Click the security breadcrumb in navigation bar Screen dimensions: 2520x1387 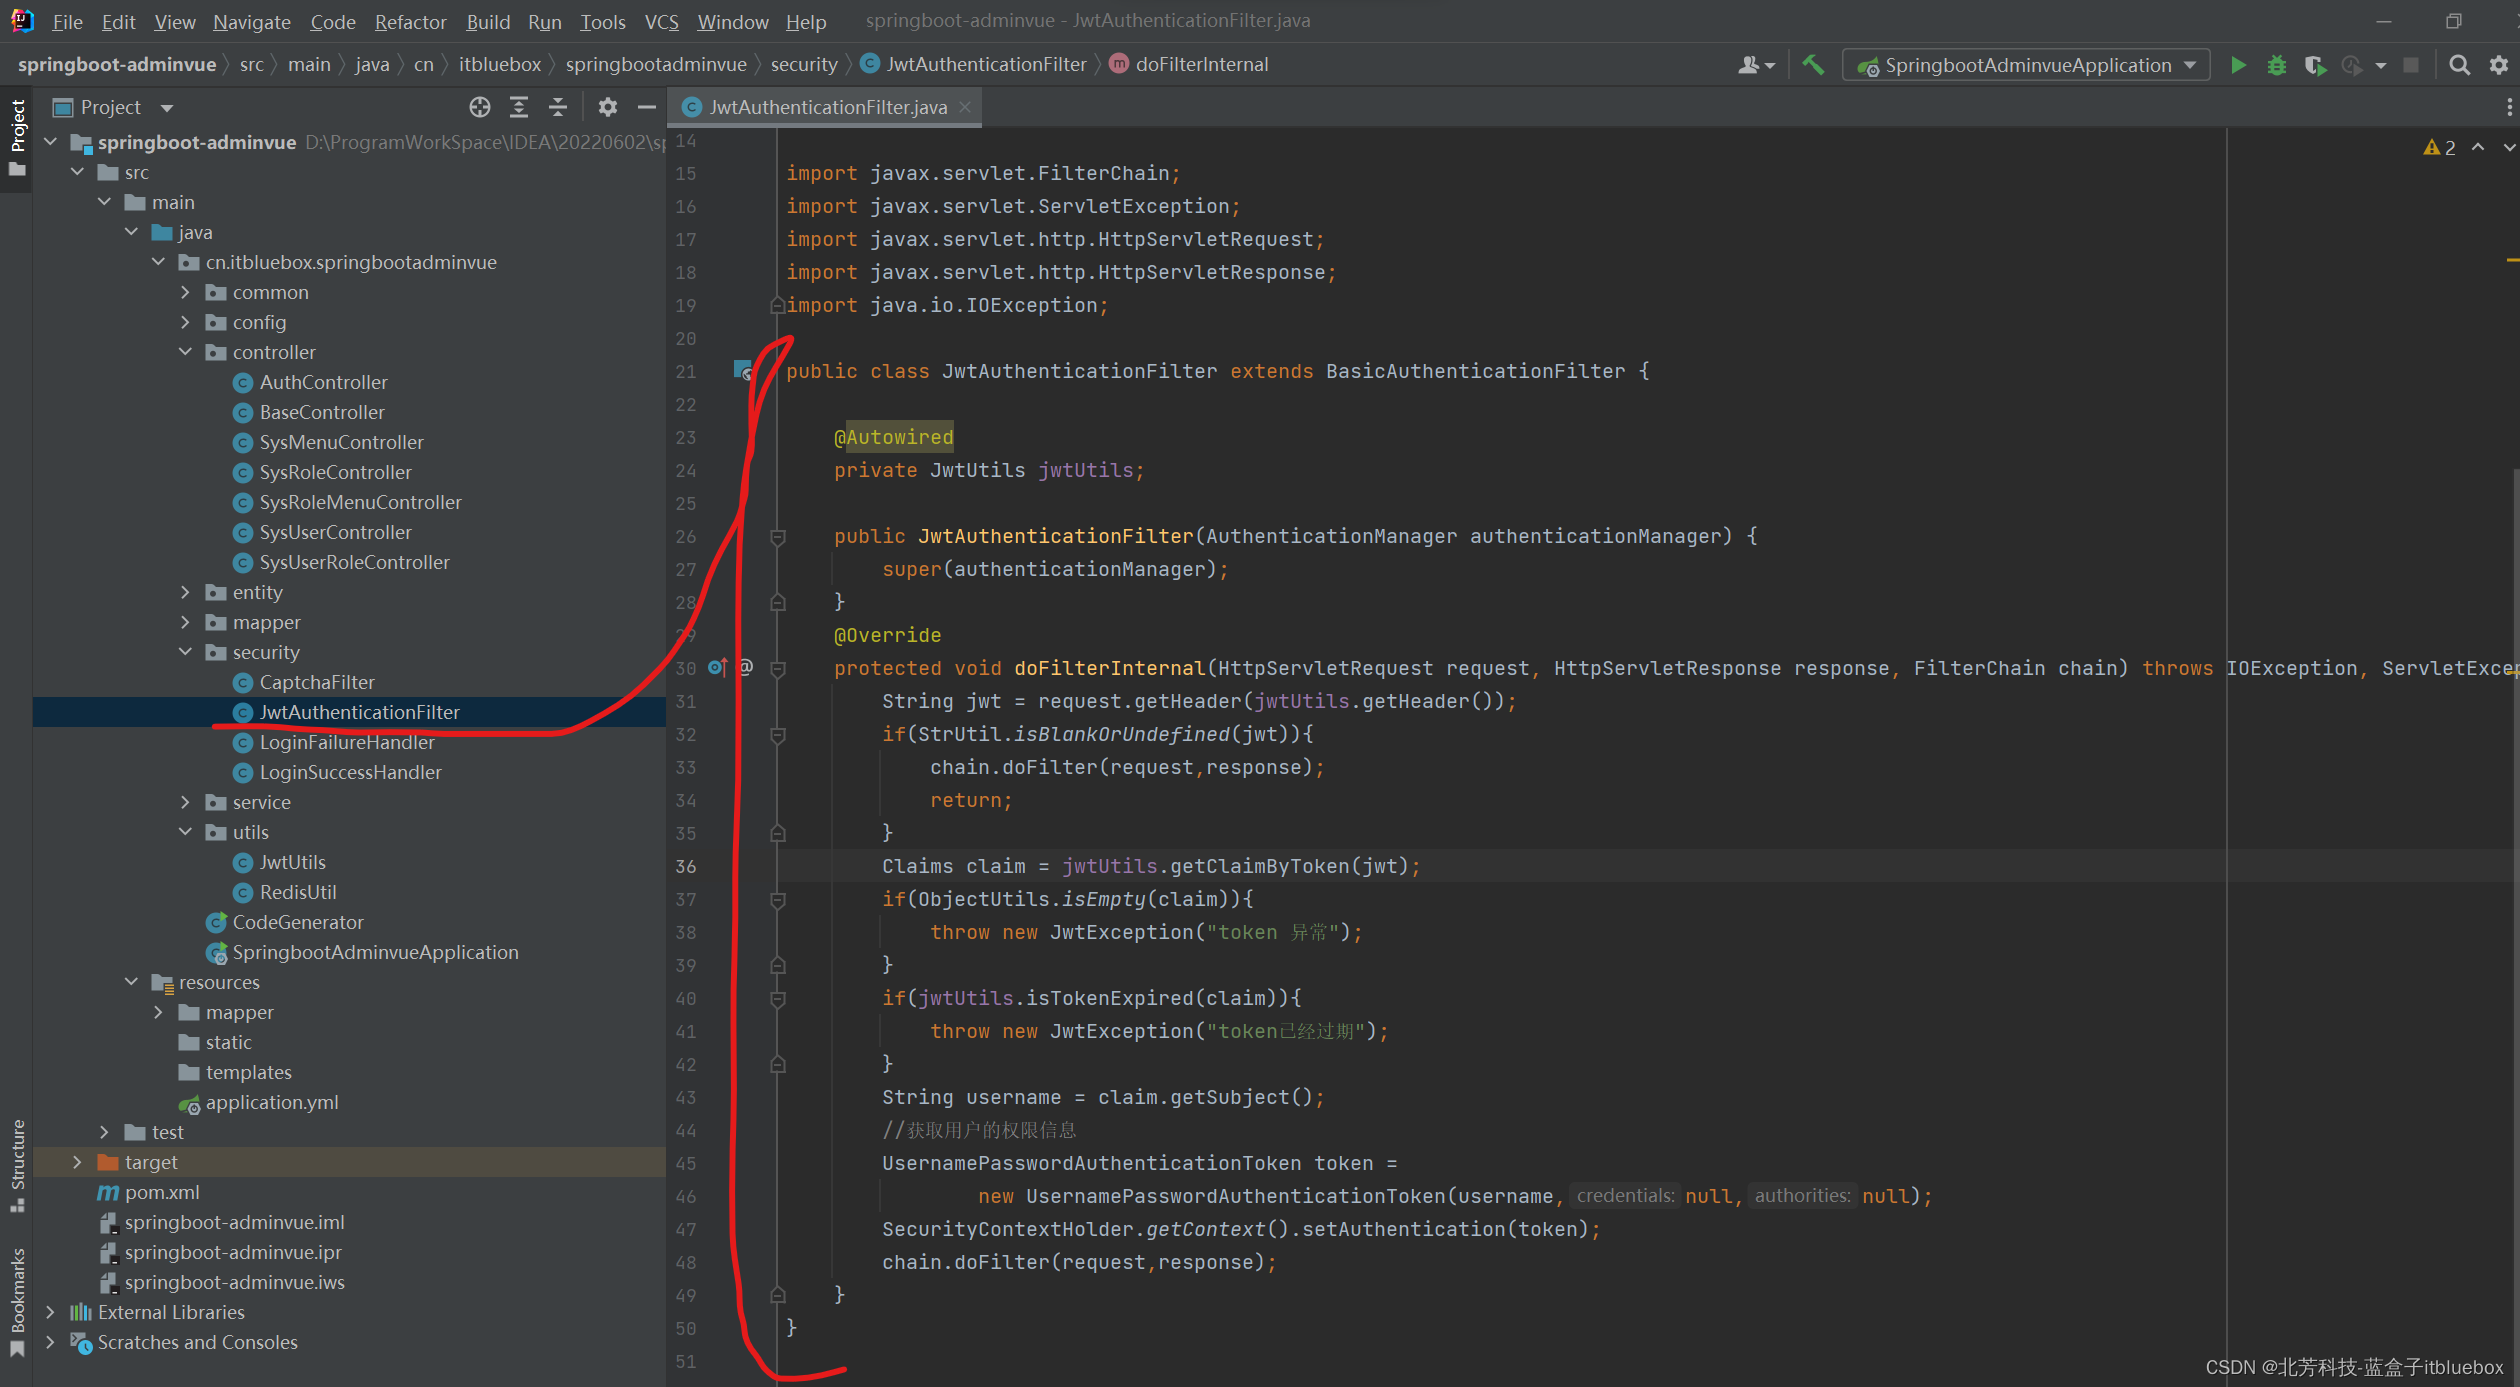click(x=803, y=64)
